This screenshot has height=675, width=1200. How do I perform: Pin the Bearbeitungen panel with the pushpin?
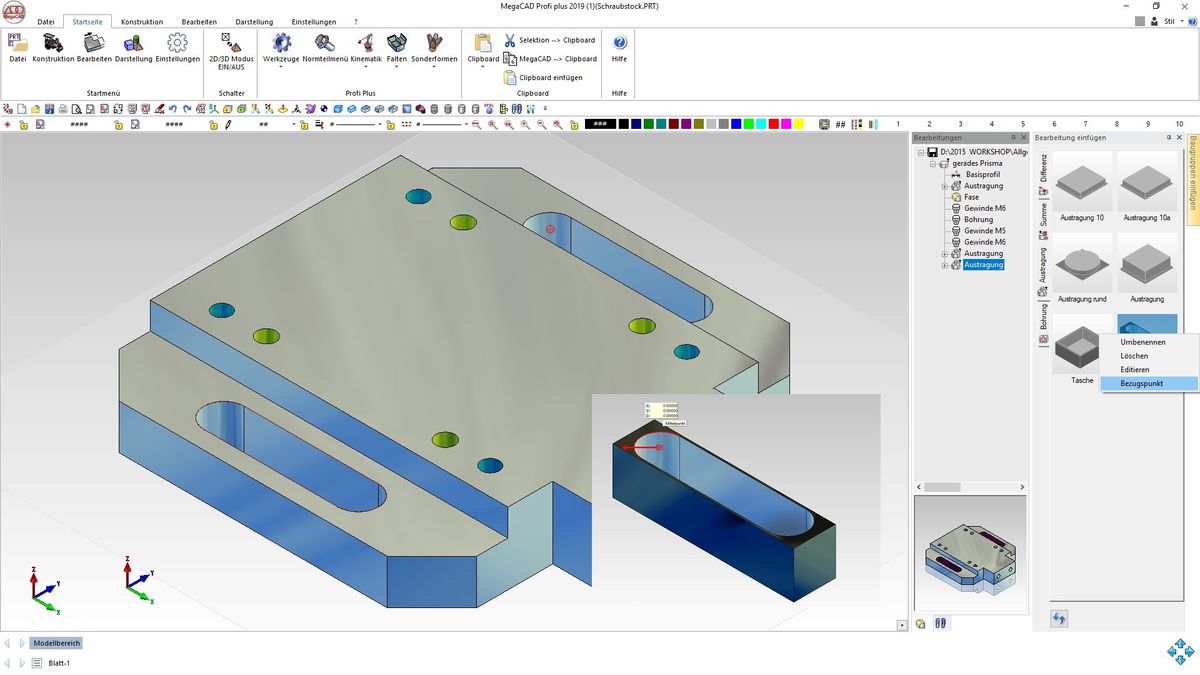point(1013,137)
